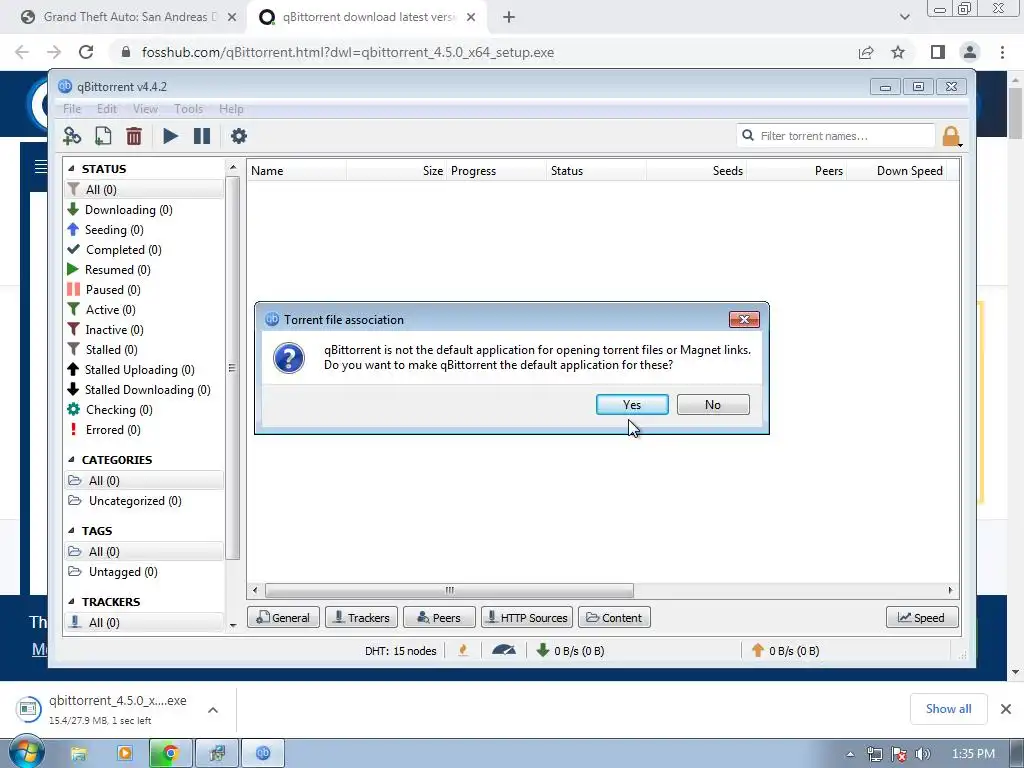Bookmark page with Chrome star icon
Image resolution: width=1024 pixels, height=768 pixels.
pyautogui.click(x=898, y=52)
